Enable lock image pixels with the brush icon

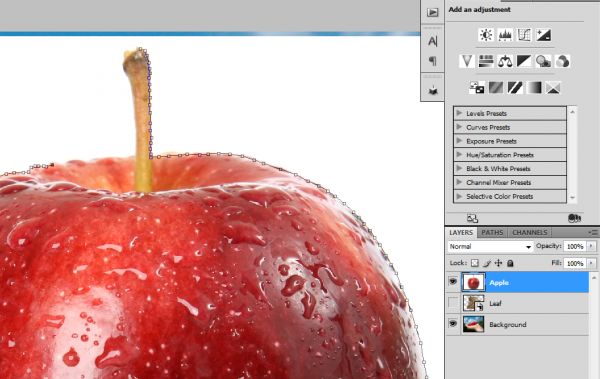pyautogui.click(x=487, y=263)
